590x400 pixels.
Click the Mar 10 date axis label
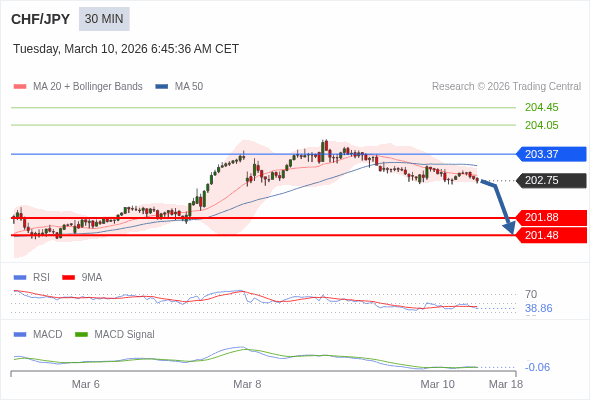pos(438,384)
